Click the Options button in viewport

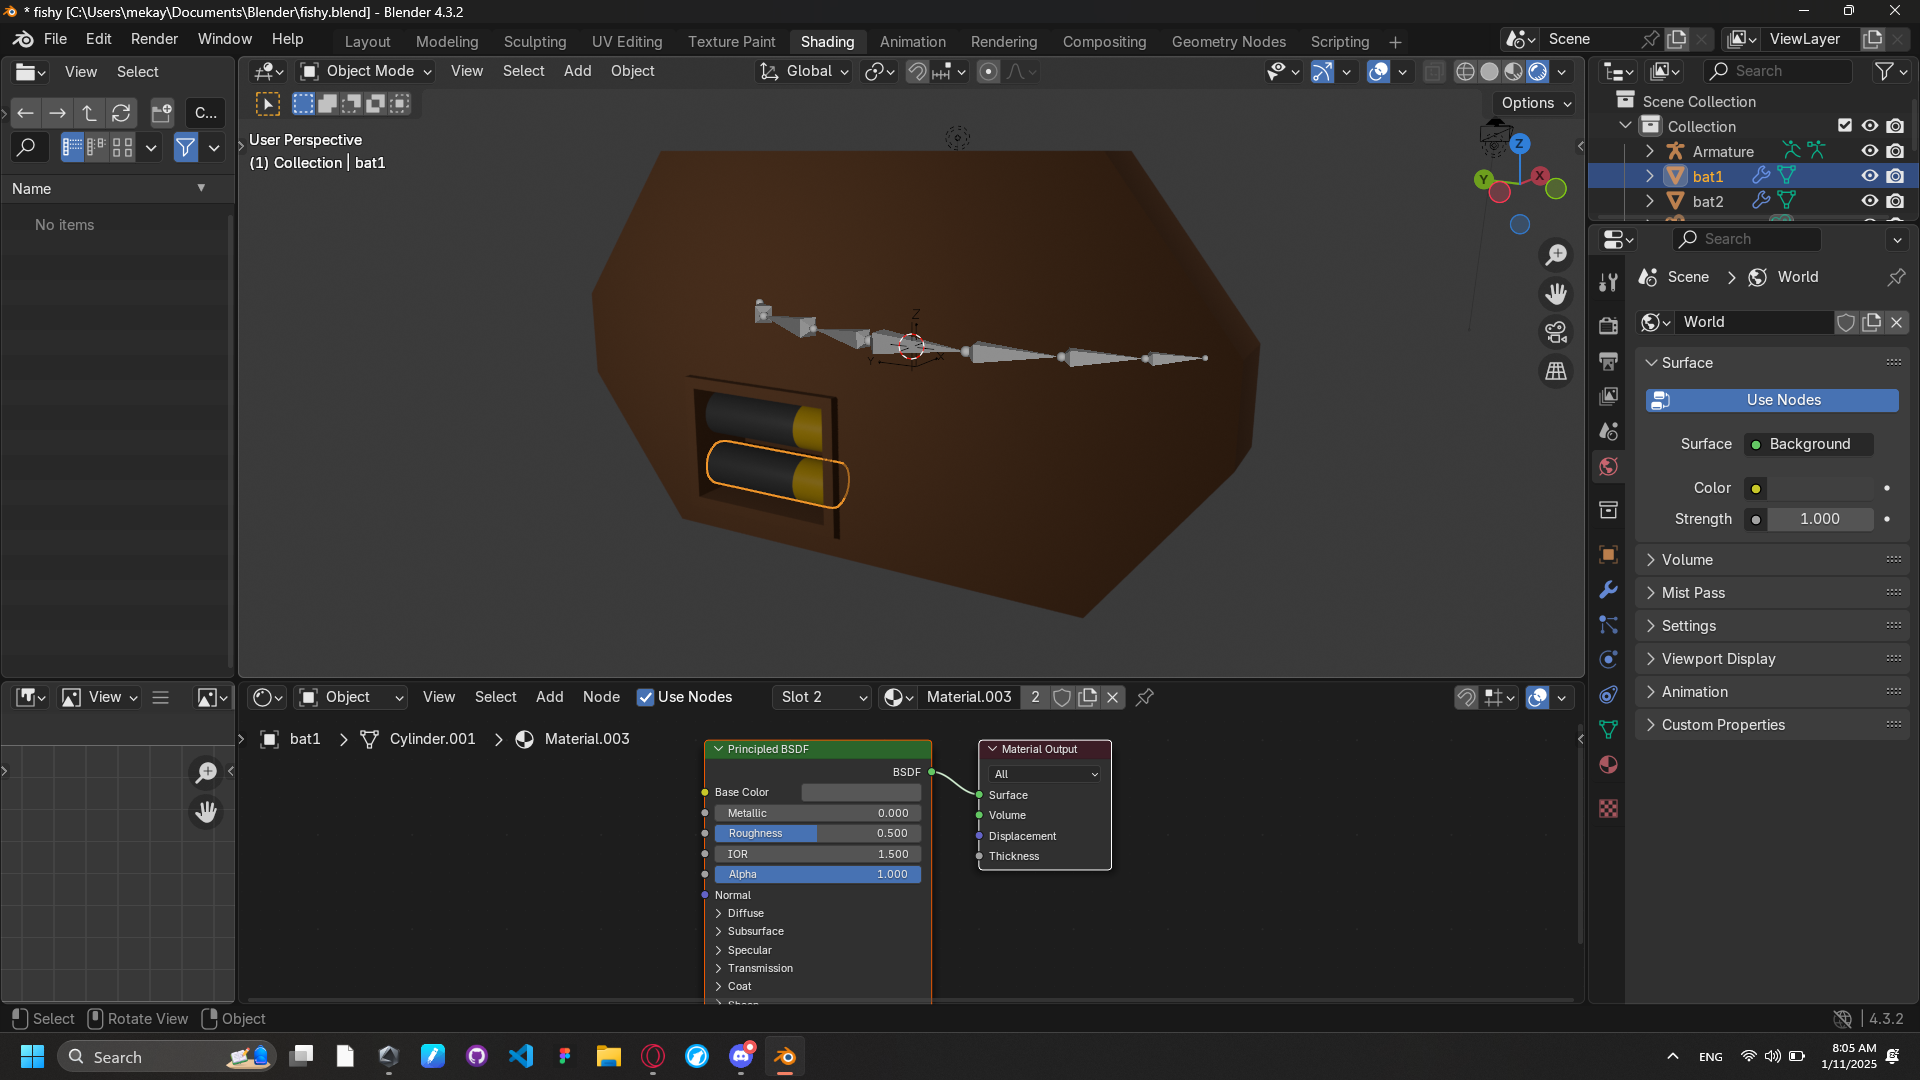[1536, 103]
